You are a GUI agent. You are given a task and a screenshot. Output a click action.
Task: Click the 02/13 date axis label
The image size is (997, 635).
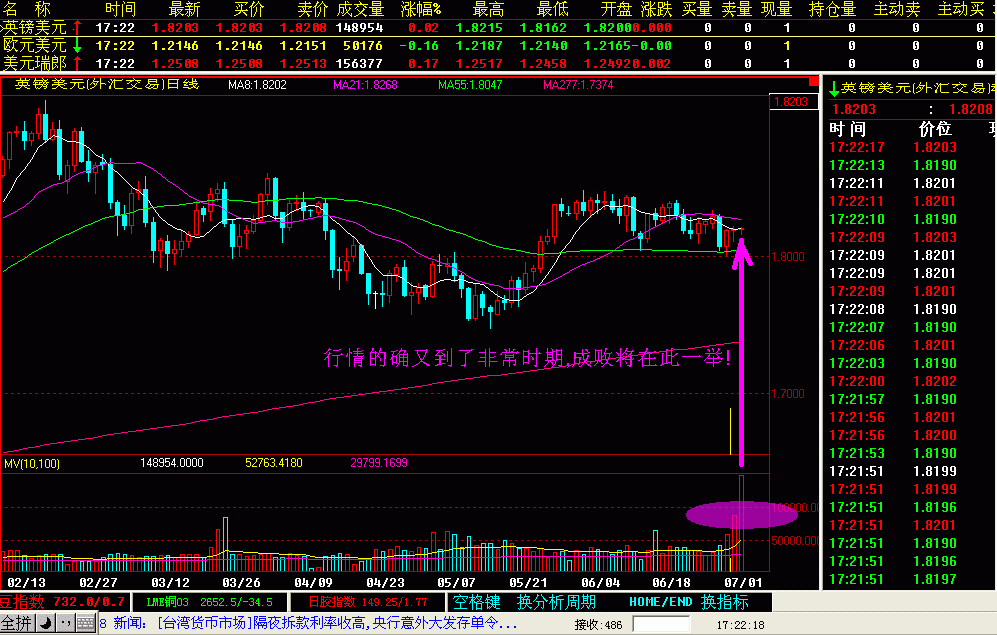26,583
